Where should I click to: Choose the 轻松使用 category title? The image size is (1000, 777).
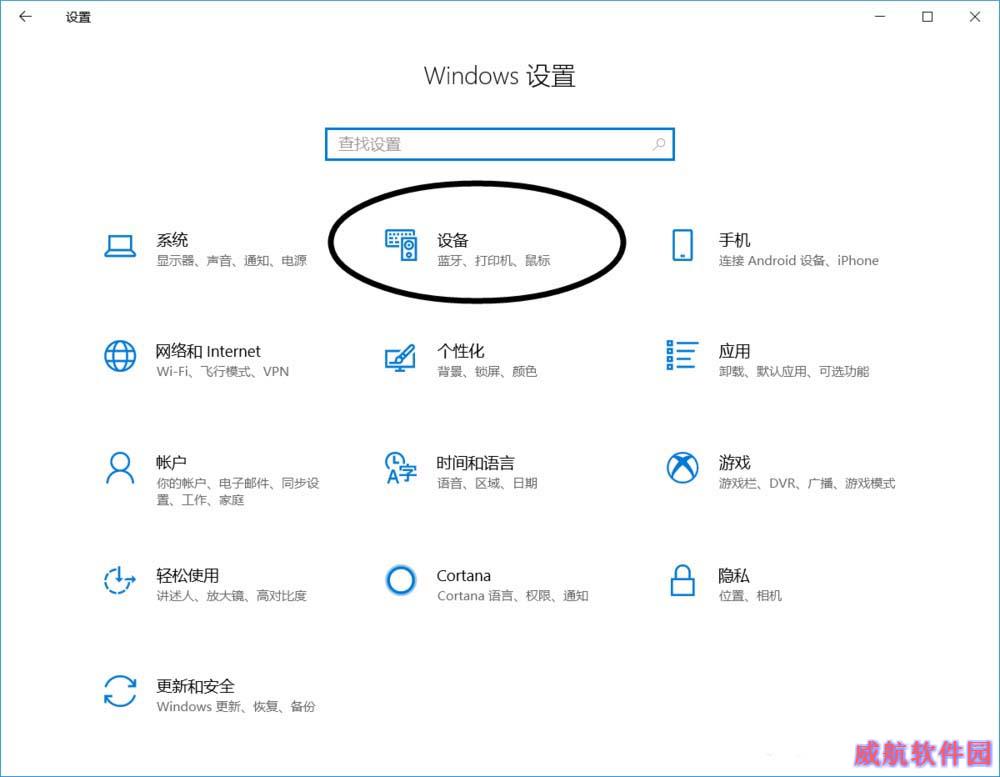[188, 575]
